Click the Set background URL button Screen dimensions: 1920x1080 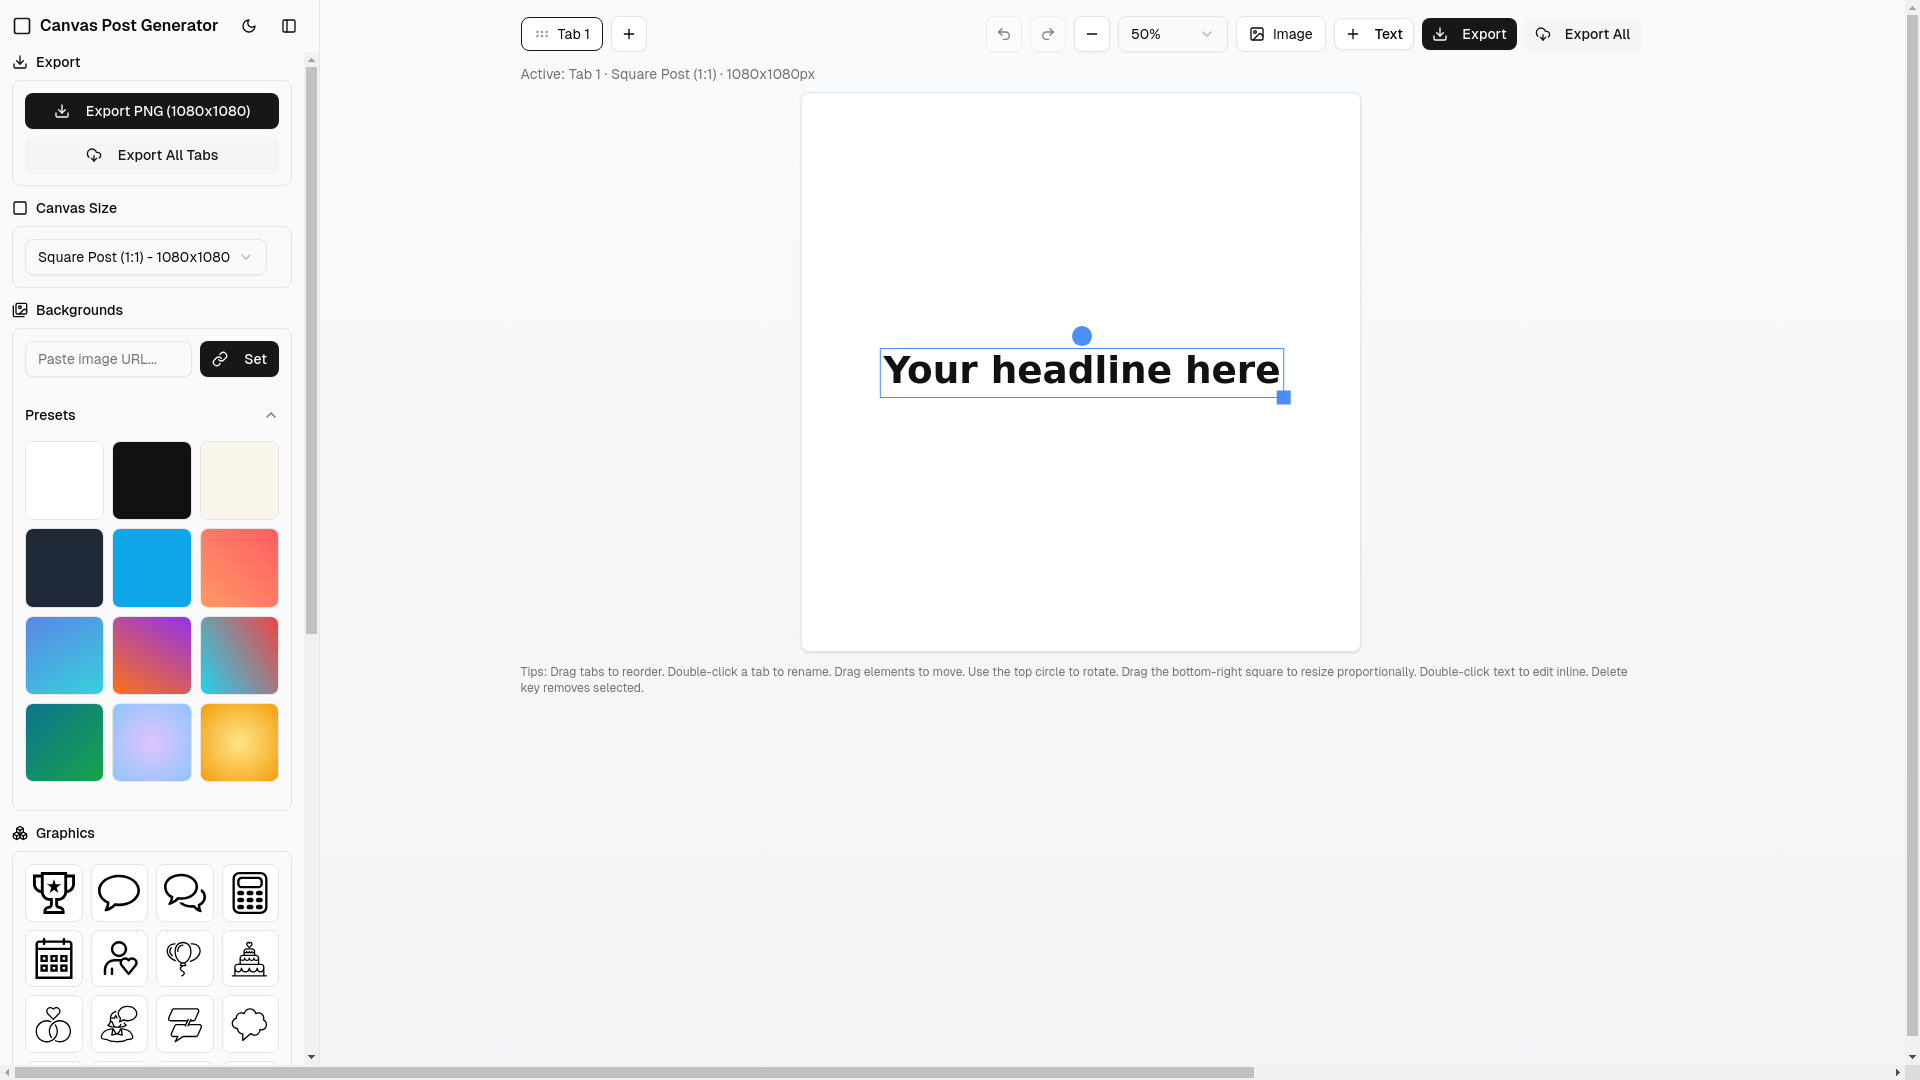(240, 359)
